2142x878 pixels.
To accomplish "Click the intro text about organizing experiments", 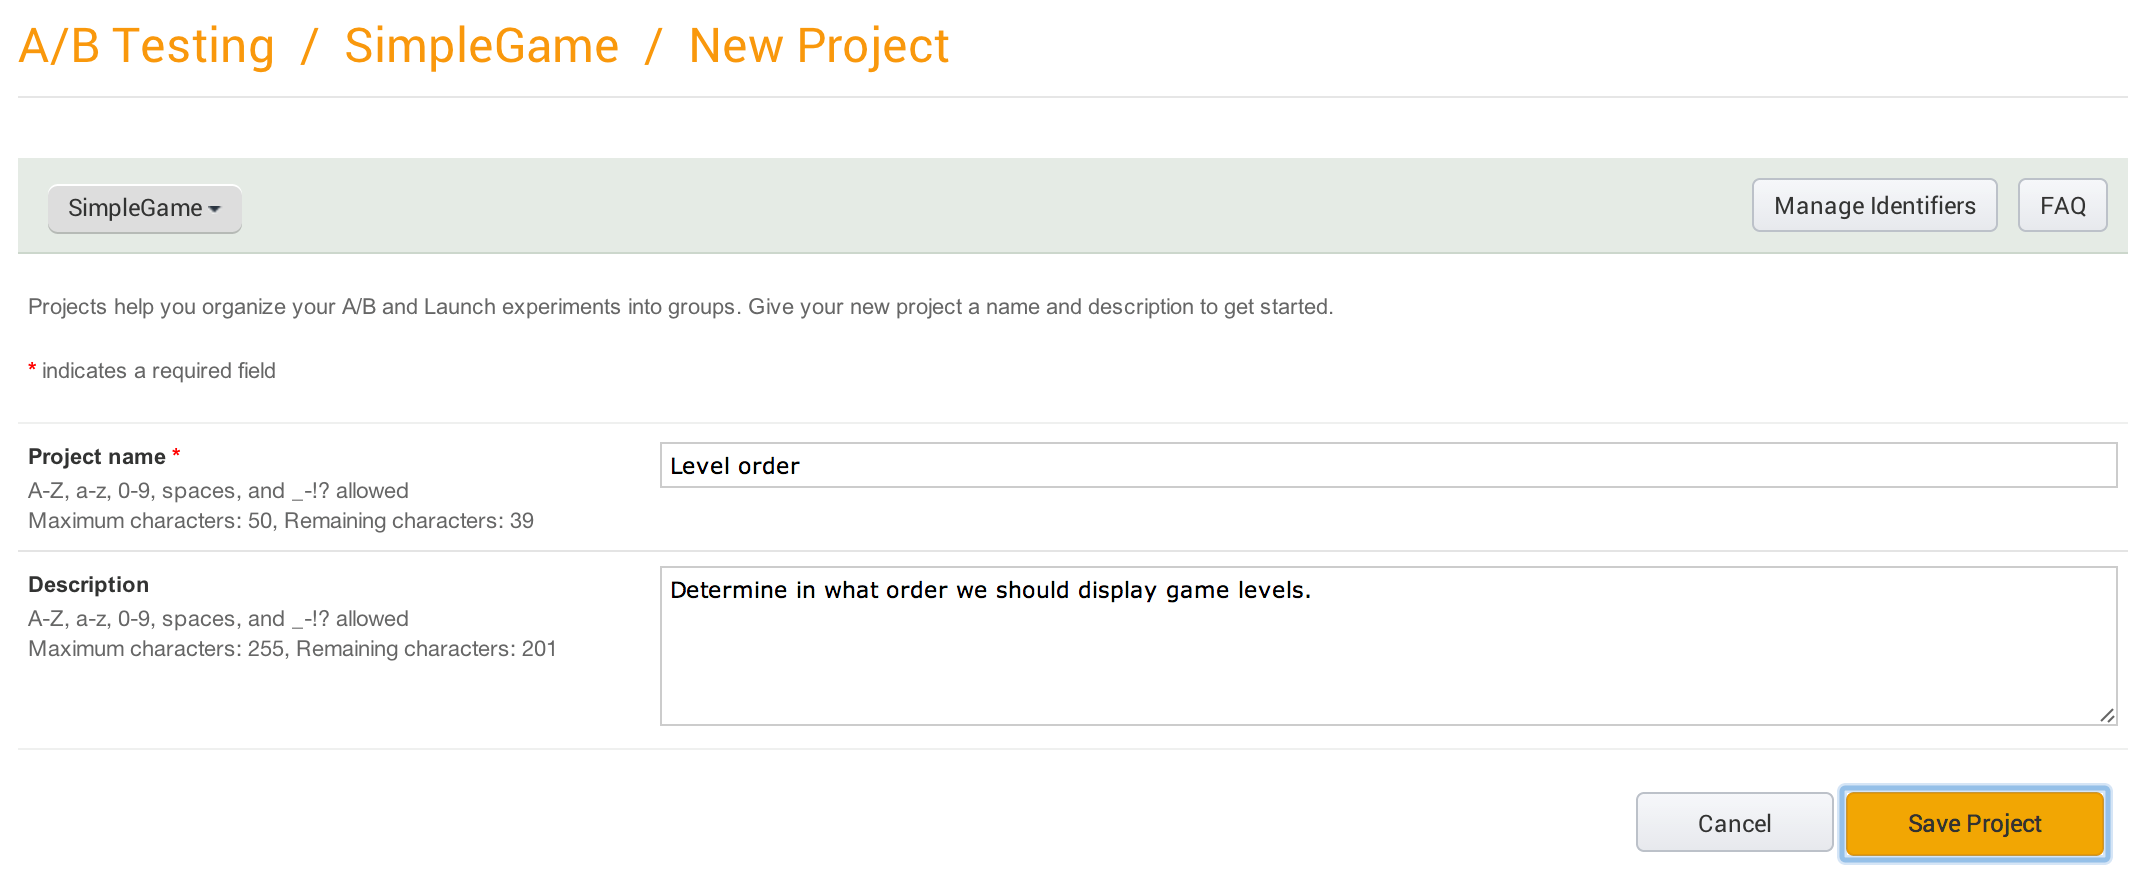I will 680,307.
